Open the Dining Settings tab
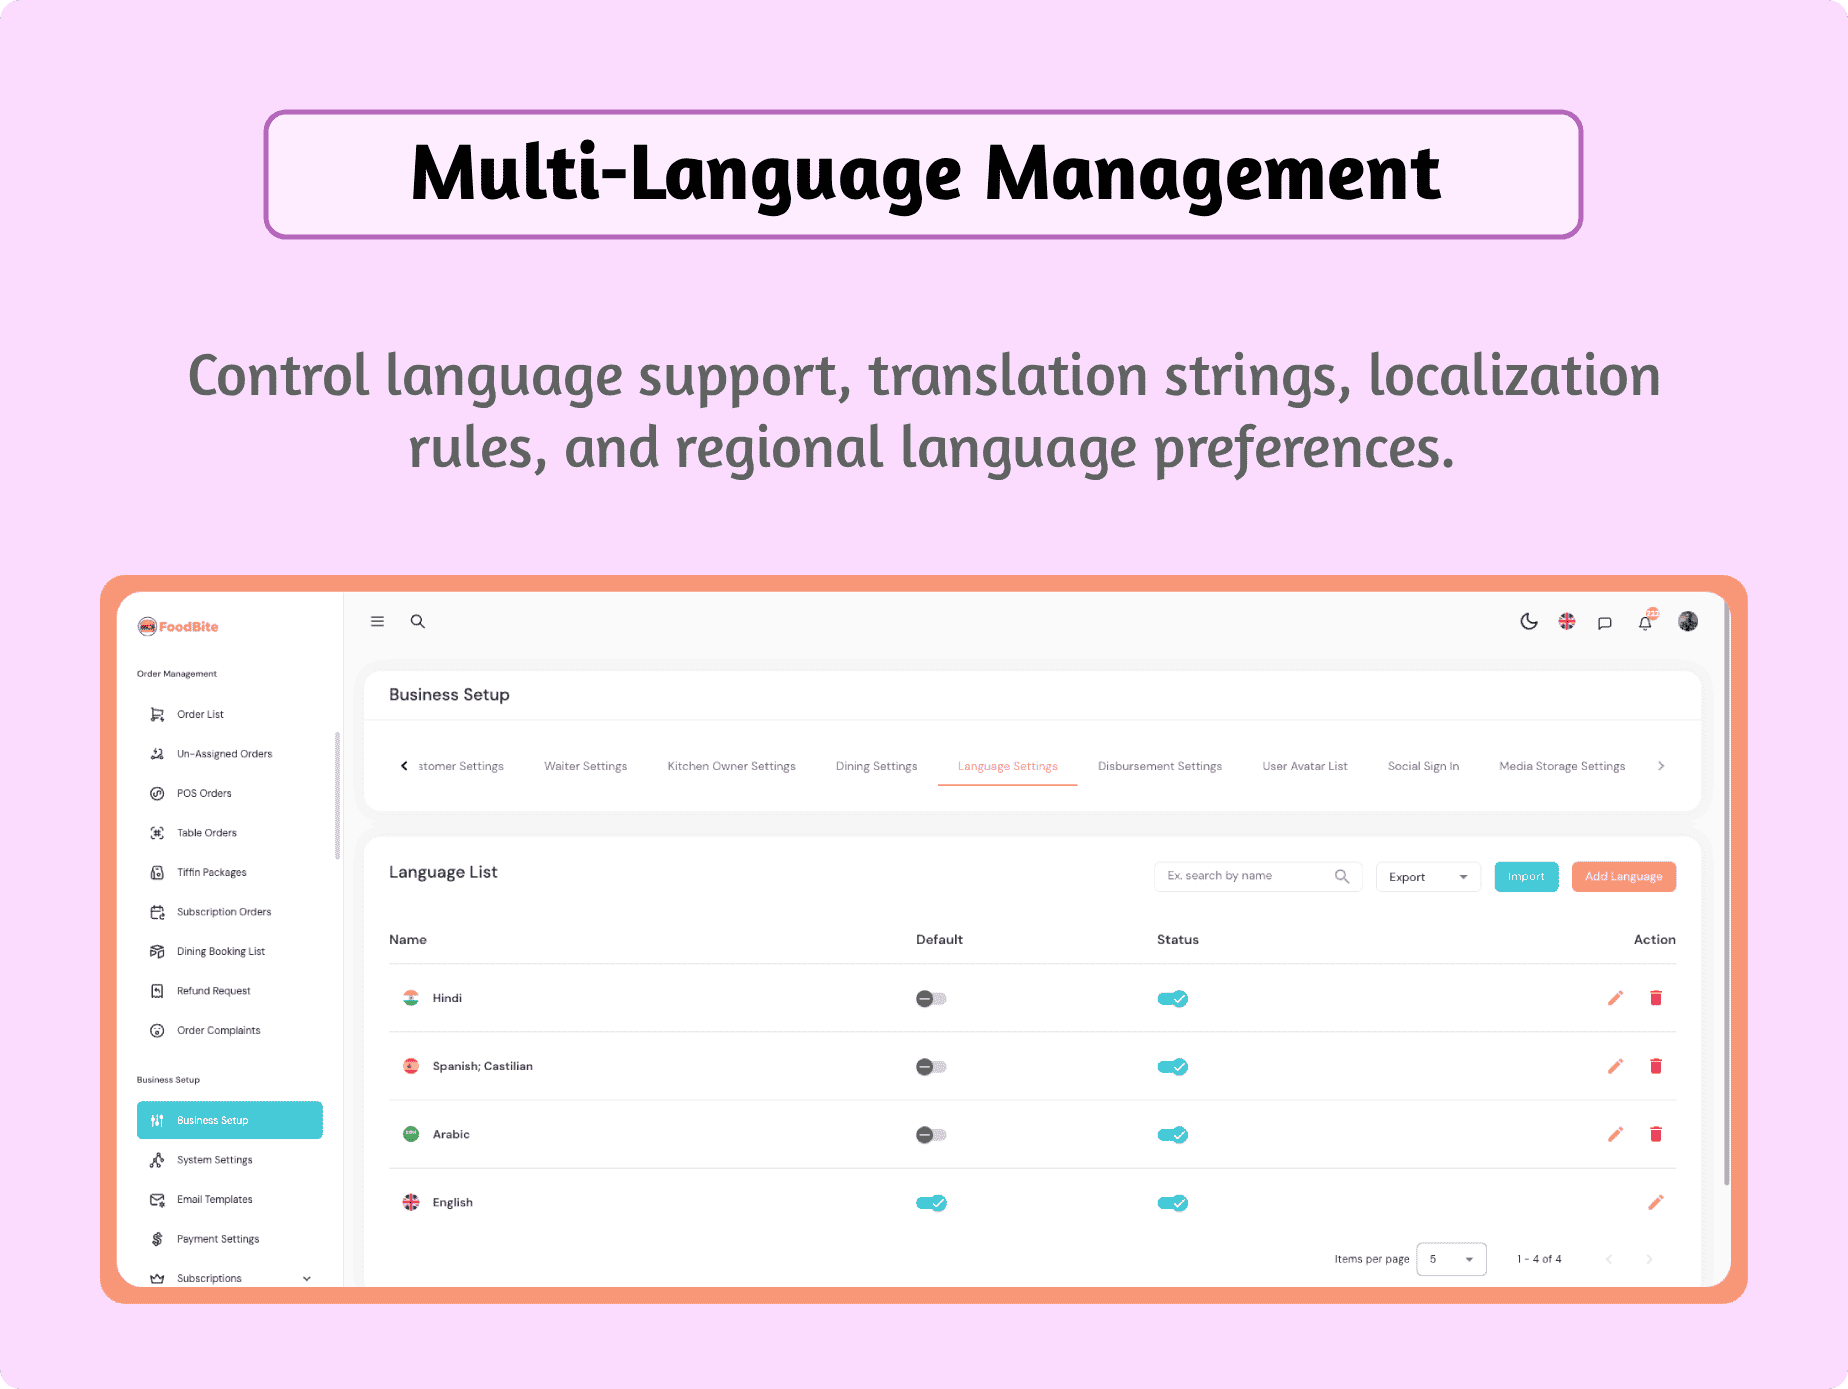1848x1389 pixels. (877, 766)
